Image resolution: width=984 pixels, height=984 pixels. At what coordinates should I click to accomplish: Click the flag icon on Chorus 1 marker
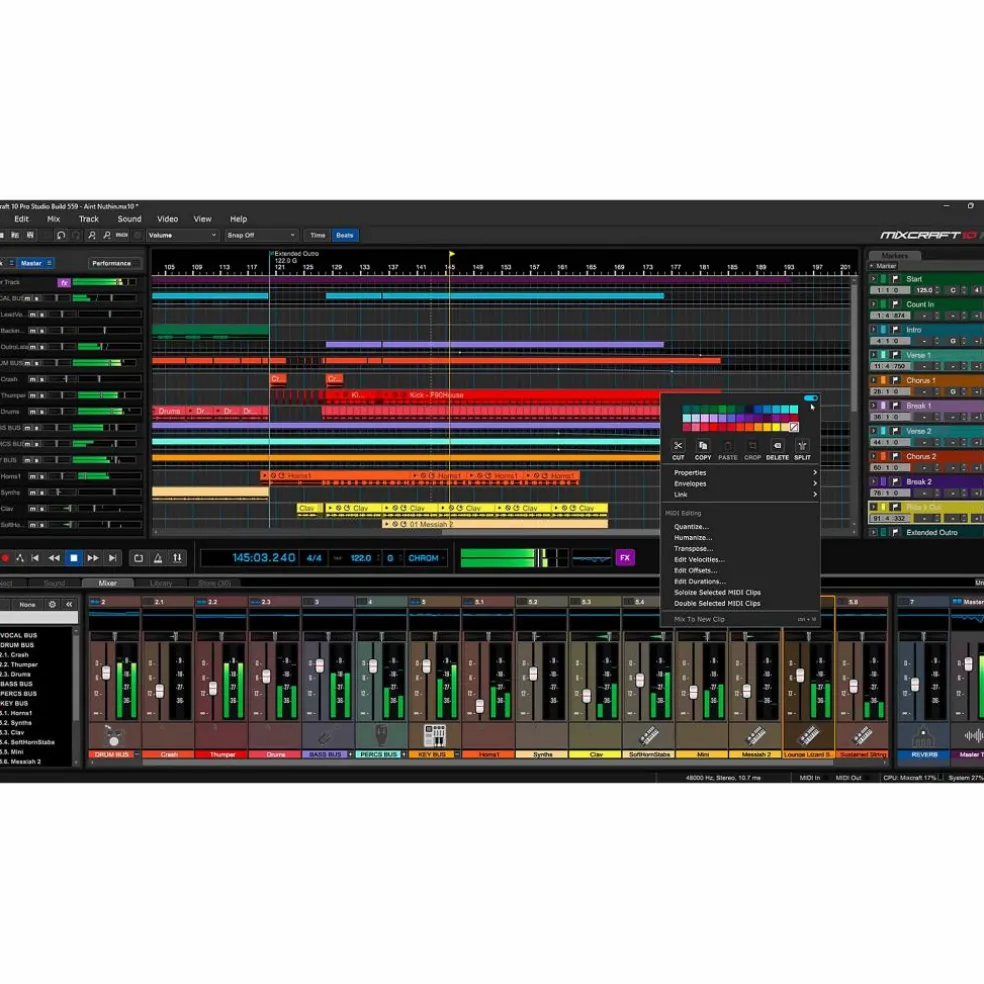click(x=896, y=380)
